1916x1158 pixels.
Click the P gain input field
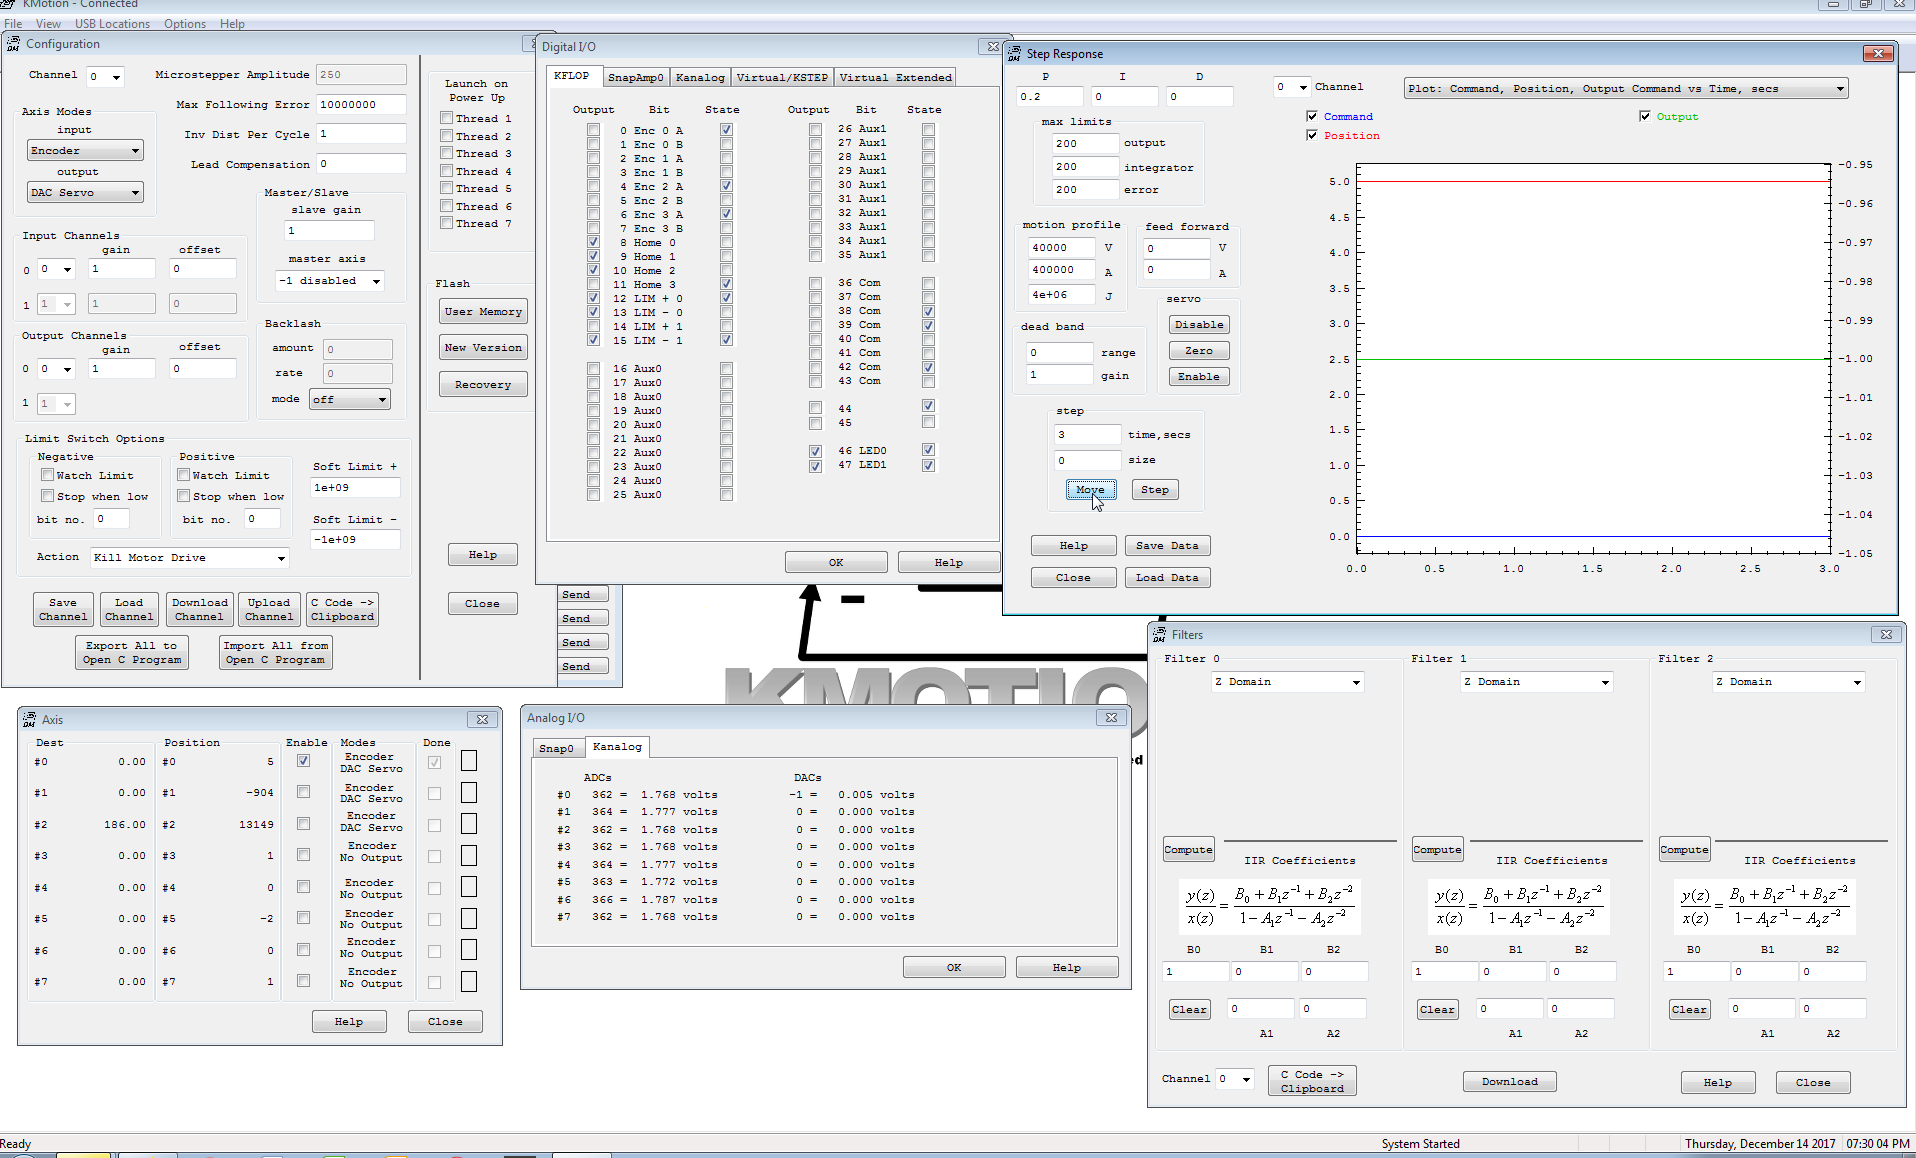tap(1049, 97)
